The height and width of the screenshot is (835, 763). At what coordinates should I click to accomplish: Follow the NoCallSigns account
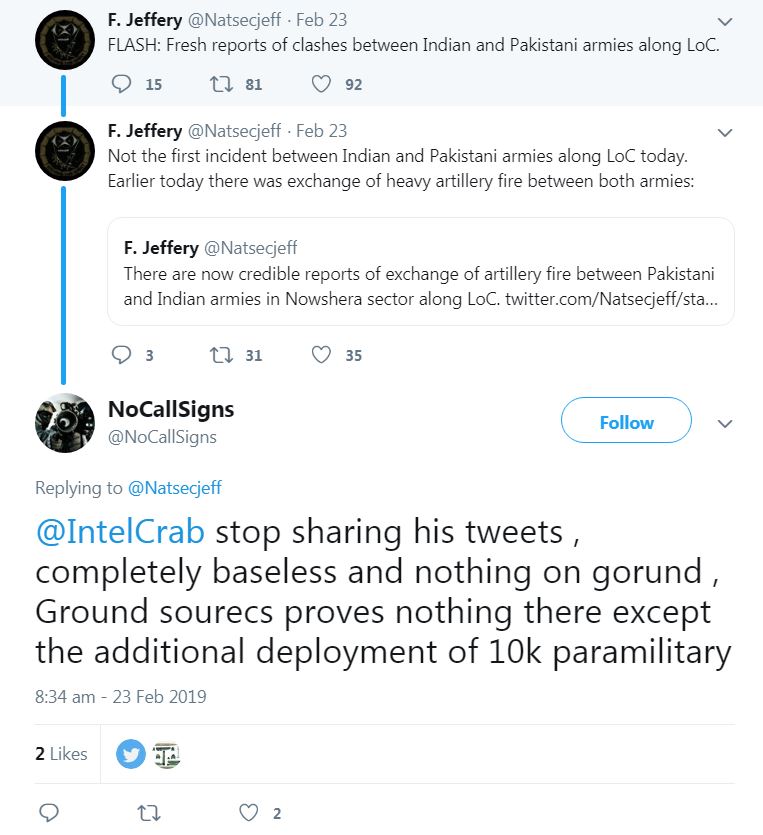coord(626,422)
